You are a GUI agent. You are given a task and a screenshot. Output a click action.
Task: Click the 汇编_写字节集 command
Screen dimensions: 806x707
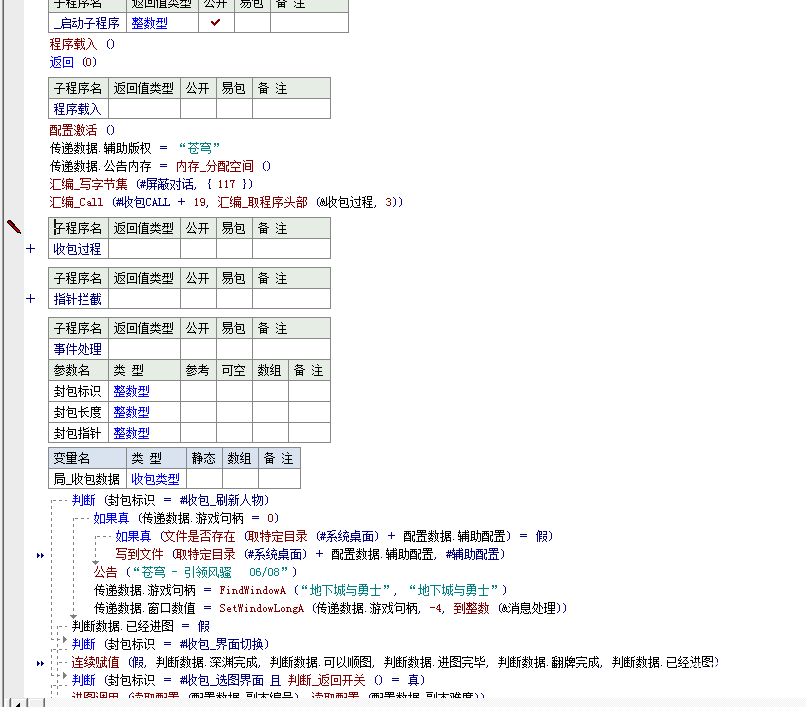coord(88,184)
